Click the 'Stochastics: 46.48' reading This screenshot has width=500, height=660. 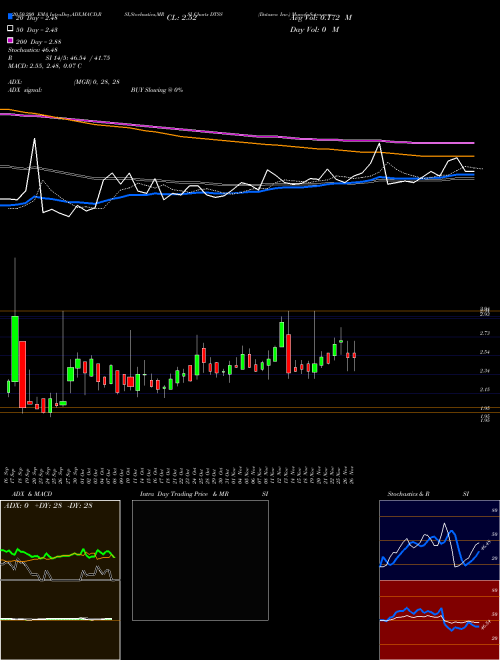(x=32, y=50)
